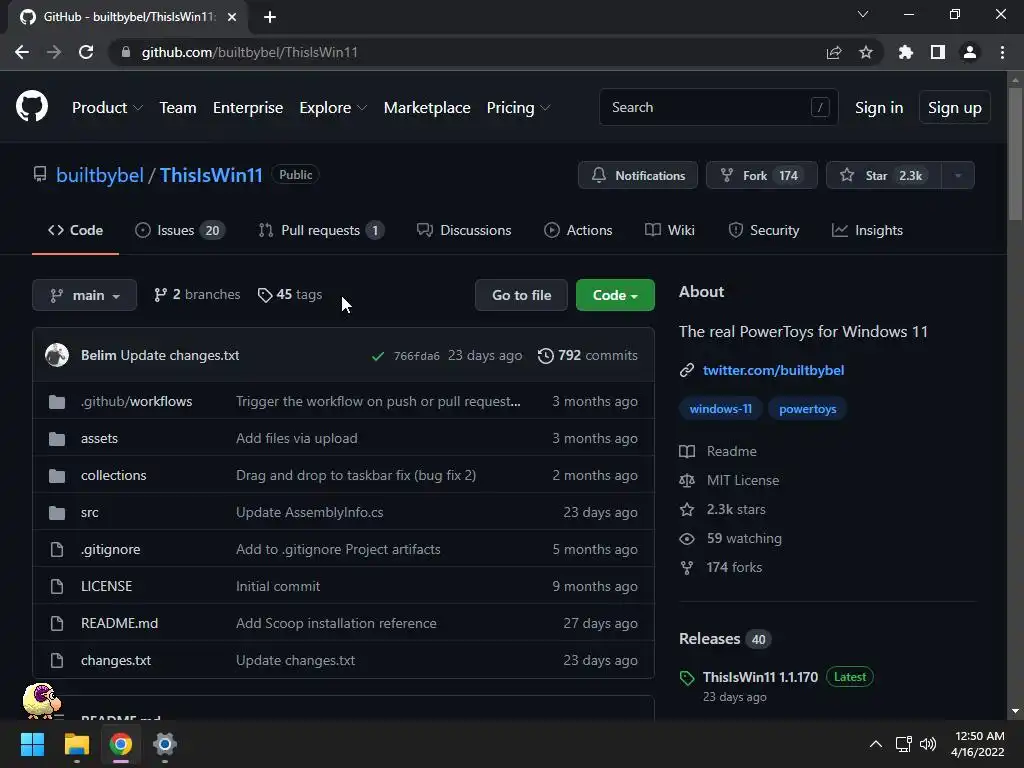The width and height of the screenshot is (1024, 768).
Task: Bookmark this page with star icon
Action: click(866, 52)
